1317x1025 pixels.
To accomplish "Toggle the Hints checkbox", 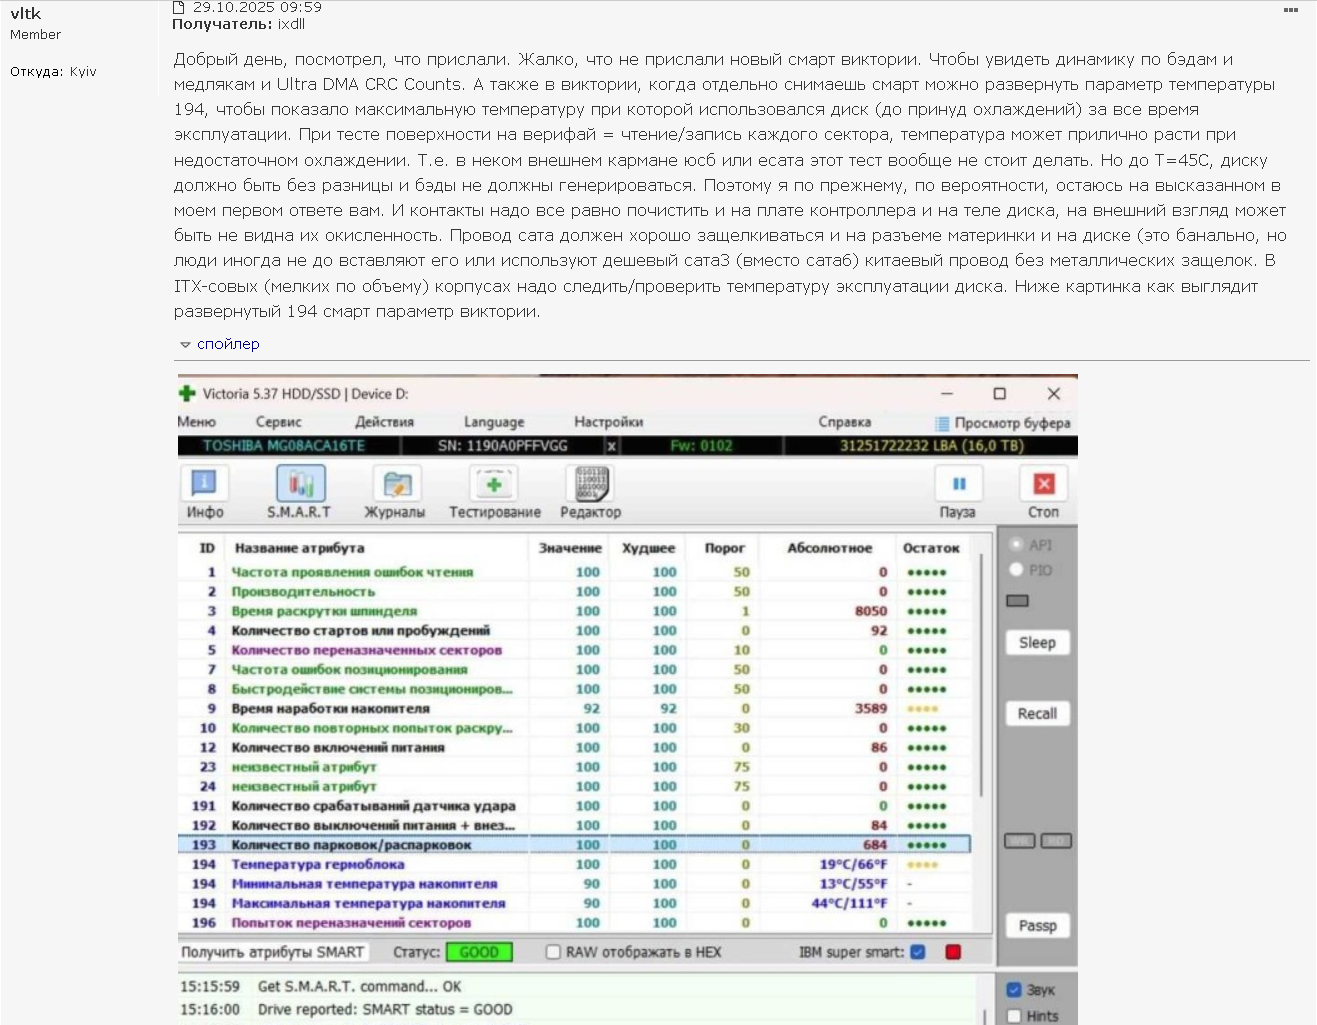I will point(1014,1016).
